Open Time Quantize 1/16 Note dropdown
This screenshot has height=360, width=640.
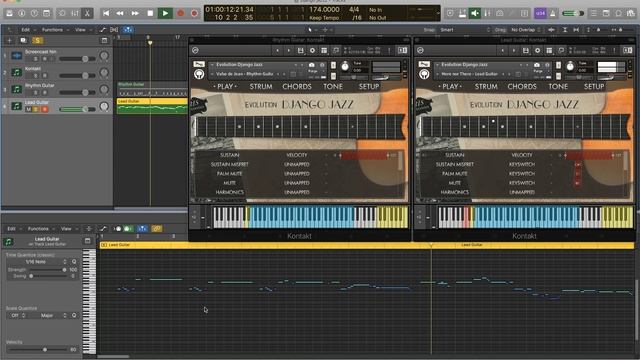(41, 262)
